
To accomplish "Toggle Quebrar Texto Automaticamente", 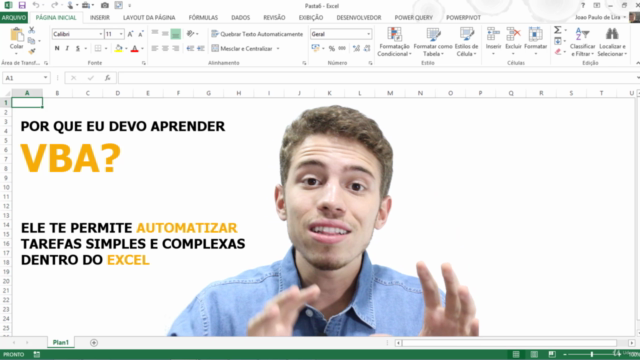I will pos(257,34).
